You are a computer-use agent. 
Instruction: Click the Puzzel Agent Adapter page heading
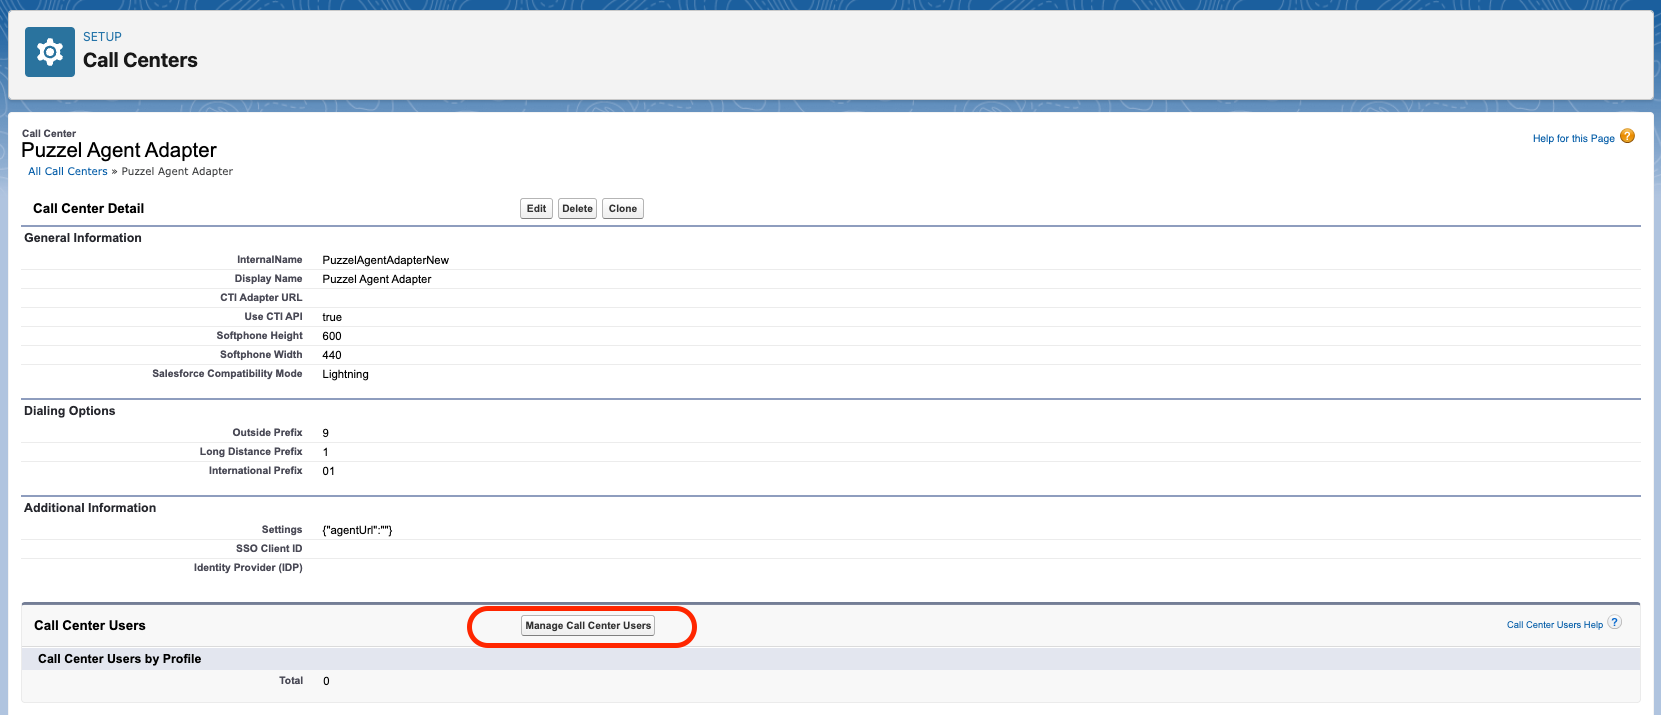119,151
